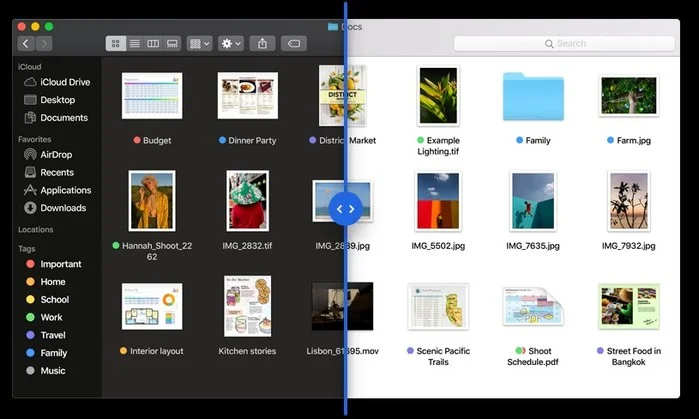The width and height of the screenshot is (699, 419).
Task: Go back with the left arrow button
Action: [26, 43]
